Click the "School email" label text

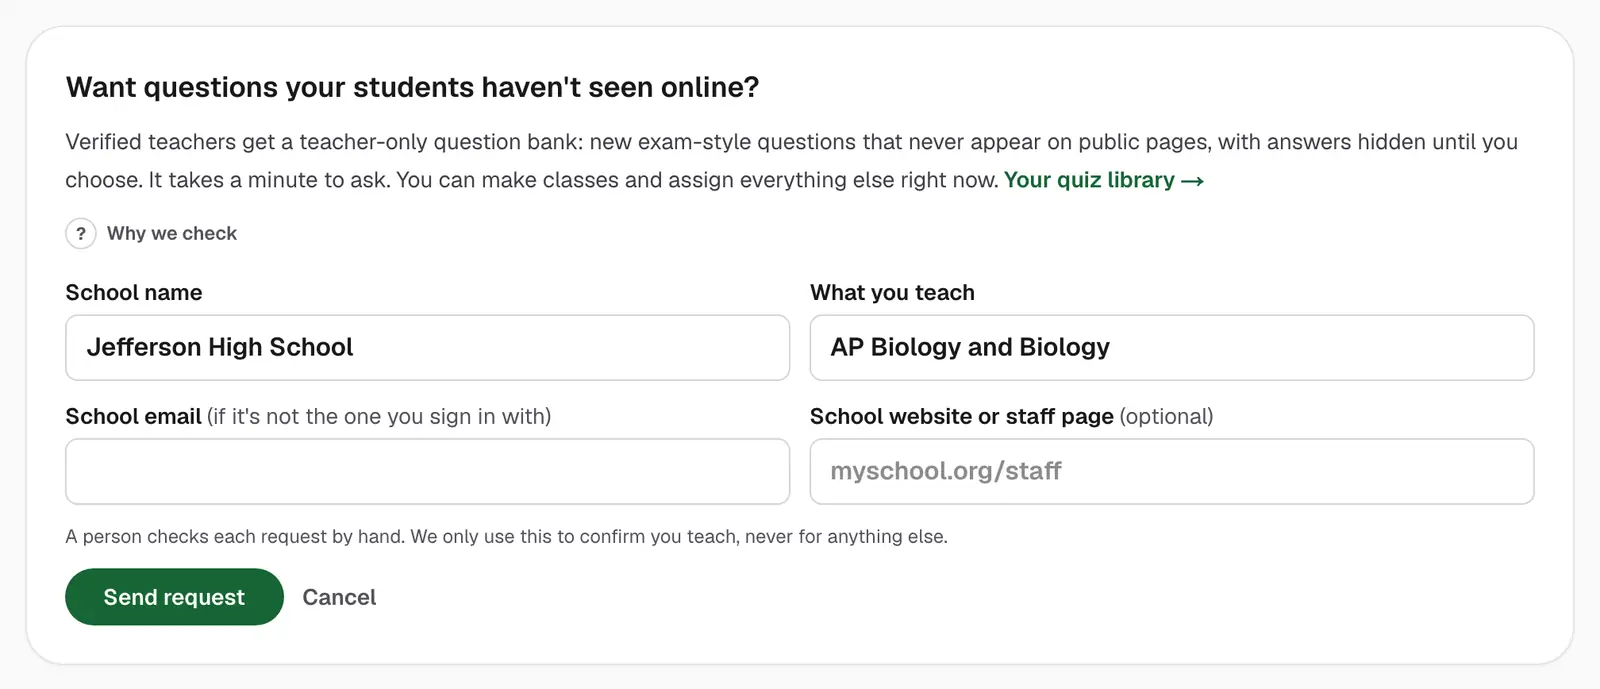coord(134,417)
